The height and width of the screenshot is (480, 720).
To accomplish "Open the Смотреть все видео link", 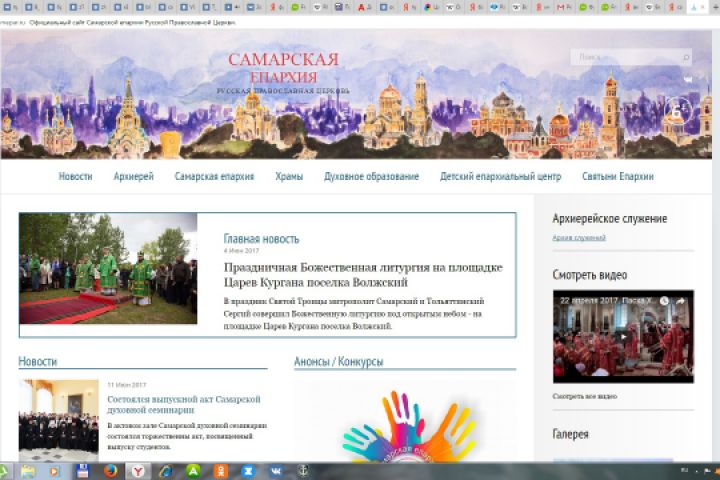I will (585, 396).
